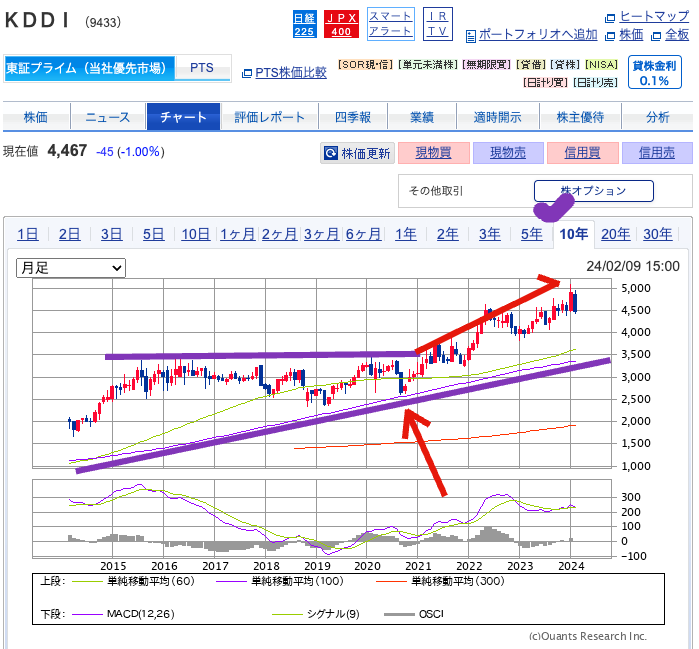
Task: Add stock via ポートフォリオへ追加
Action: pyautogui.click(x=538, y=35)
